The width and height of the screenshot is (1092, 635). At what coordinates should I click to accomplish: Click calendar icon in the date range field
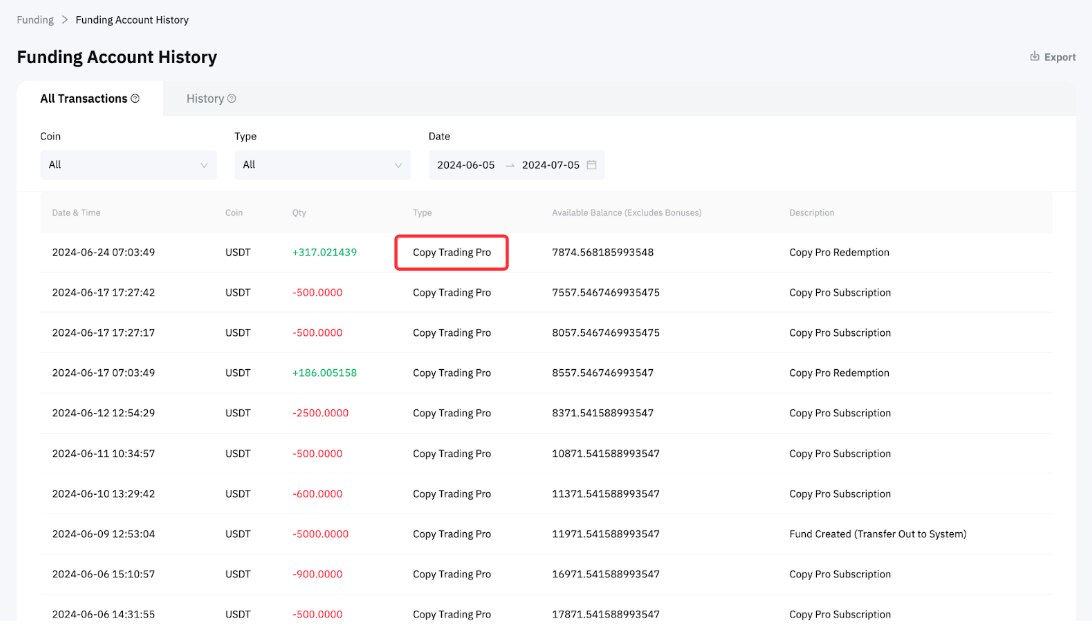tap(592, 165)
